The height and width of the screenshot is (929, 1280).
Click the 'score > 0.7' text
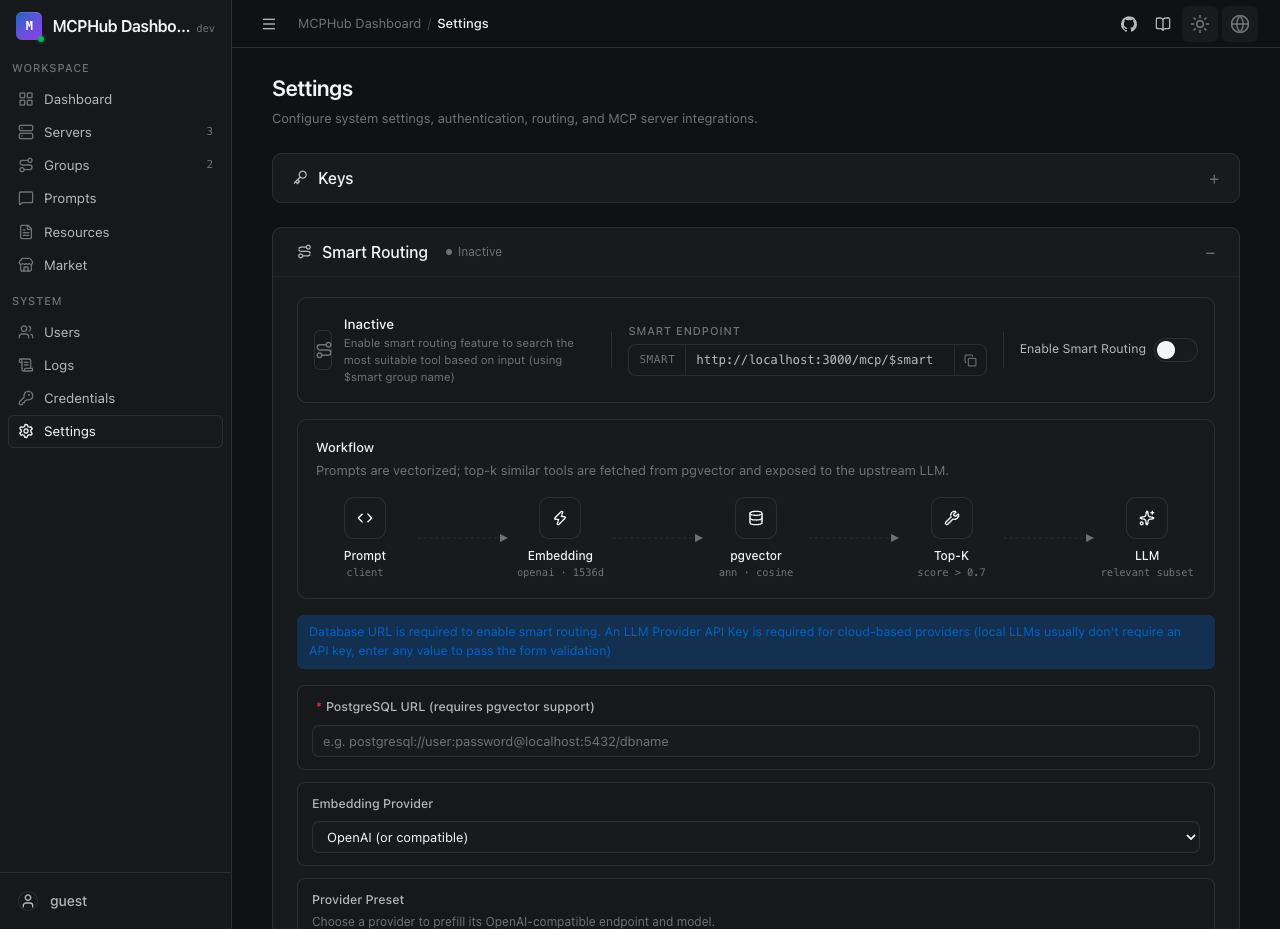click(951, 573)
